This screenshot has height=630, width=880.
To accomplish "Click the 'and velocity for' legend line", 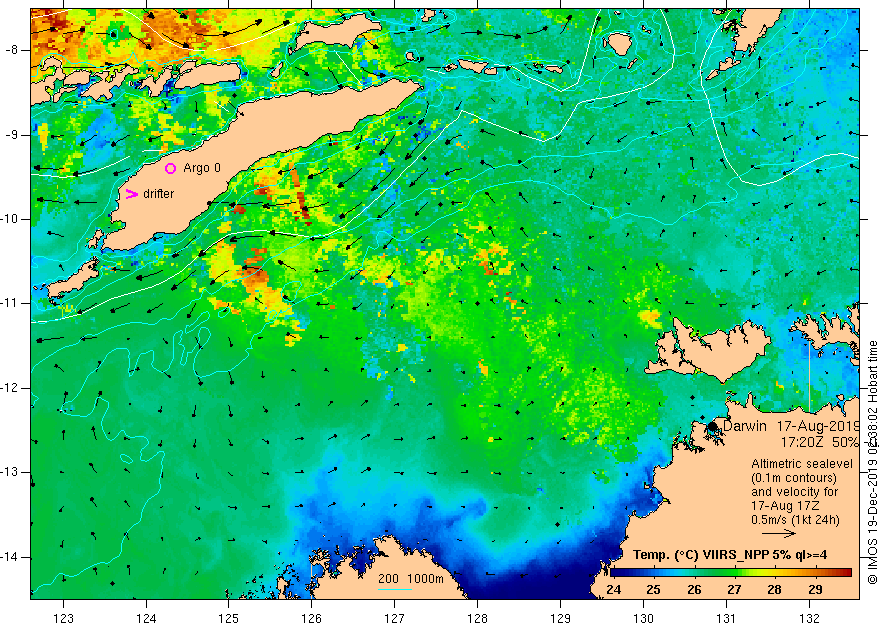I will tap(795, 492).
